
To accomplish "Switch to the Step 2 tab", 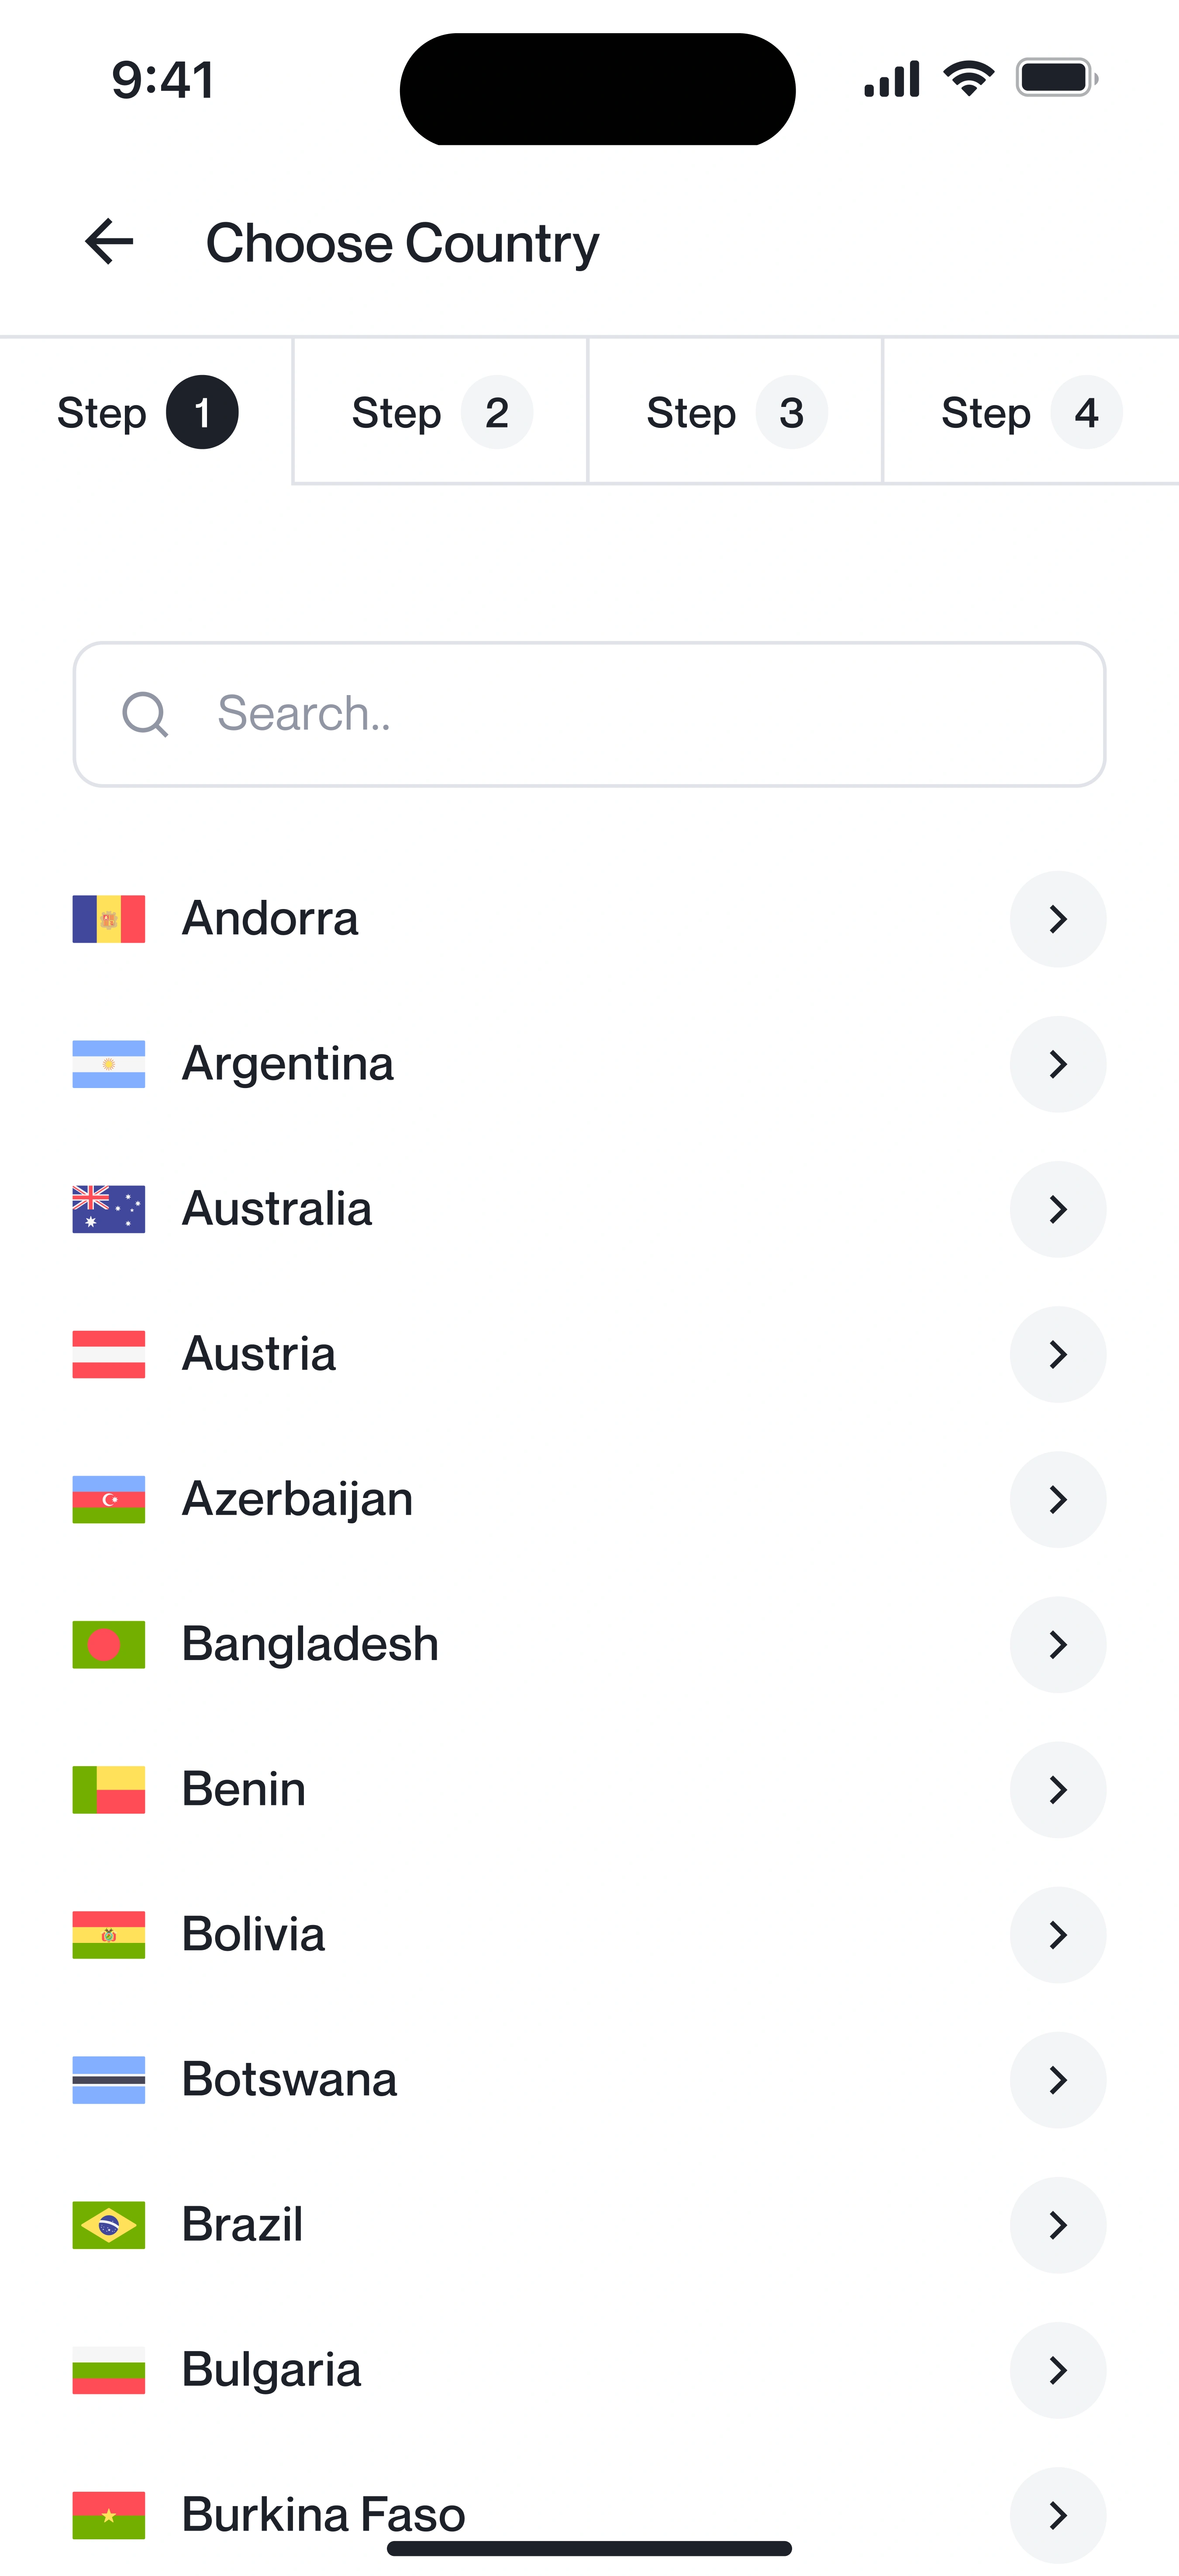I will point(440,412).
